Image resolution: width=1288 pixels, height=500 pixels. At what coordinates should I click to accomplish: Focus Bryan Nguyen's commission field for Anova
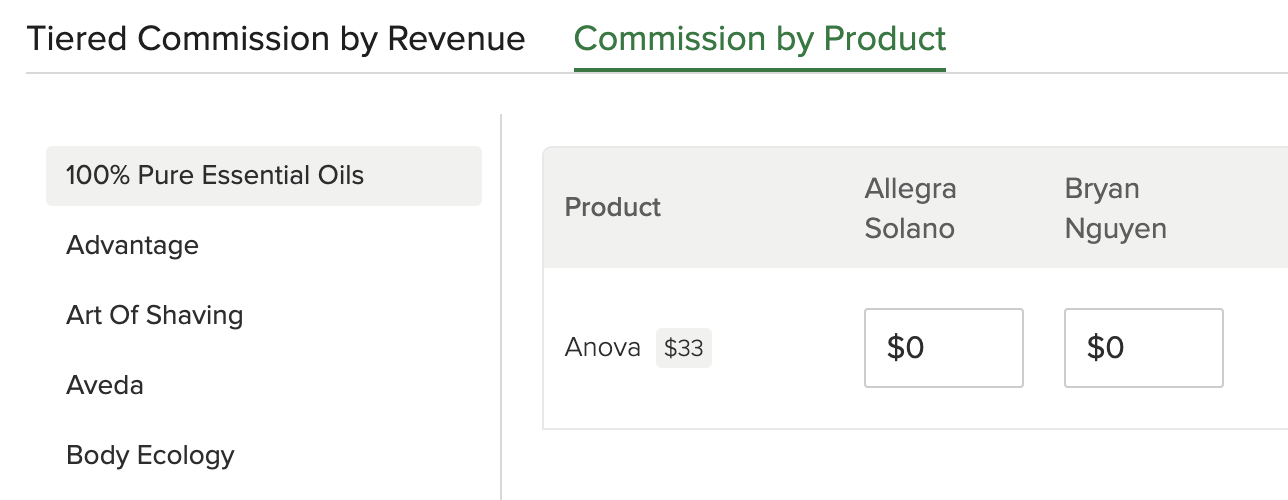click(1143, 348)
